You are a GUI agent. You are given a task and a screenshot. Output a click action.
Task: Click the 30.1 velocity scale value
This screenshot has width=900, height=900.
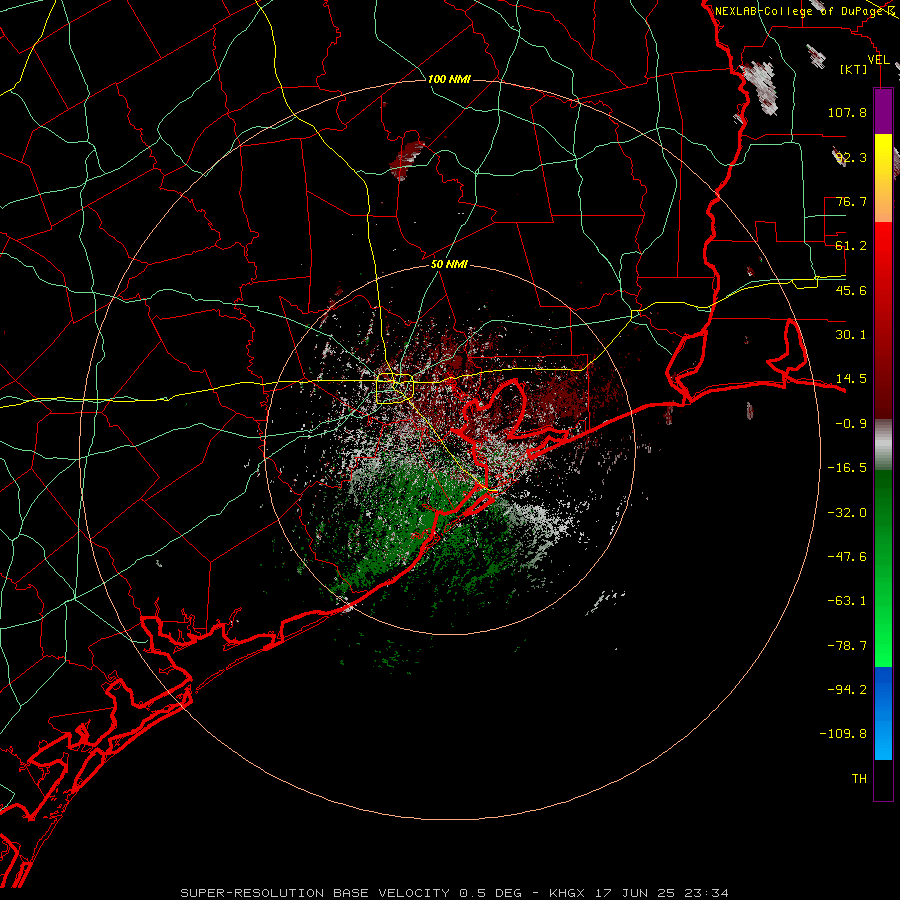point(851,335)
